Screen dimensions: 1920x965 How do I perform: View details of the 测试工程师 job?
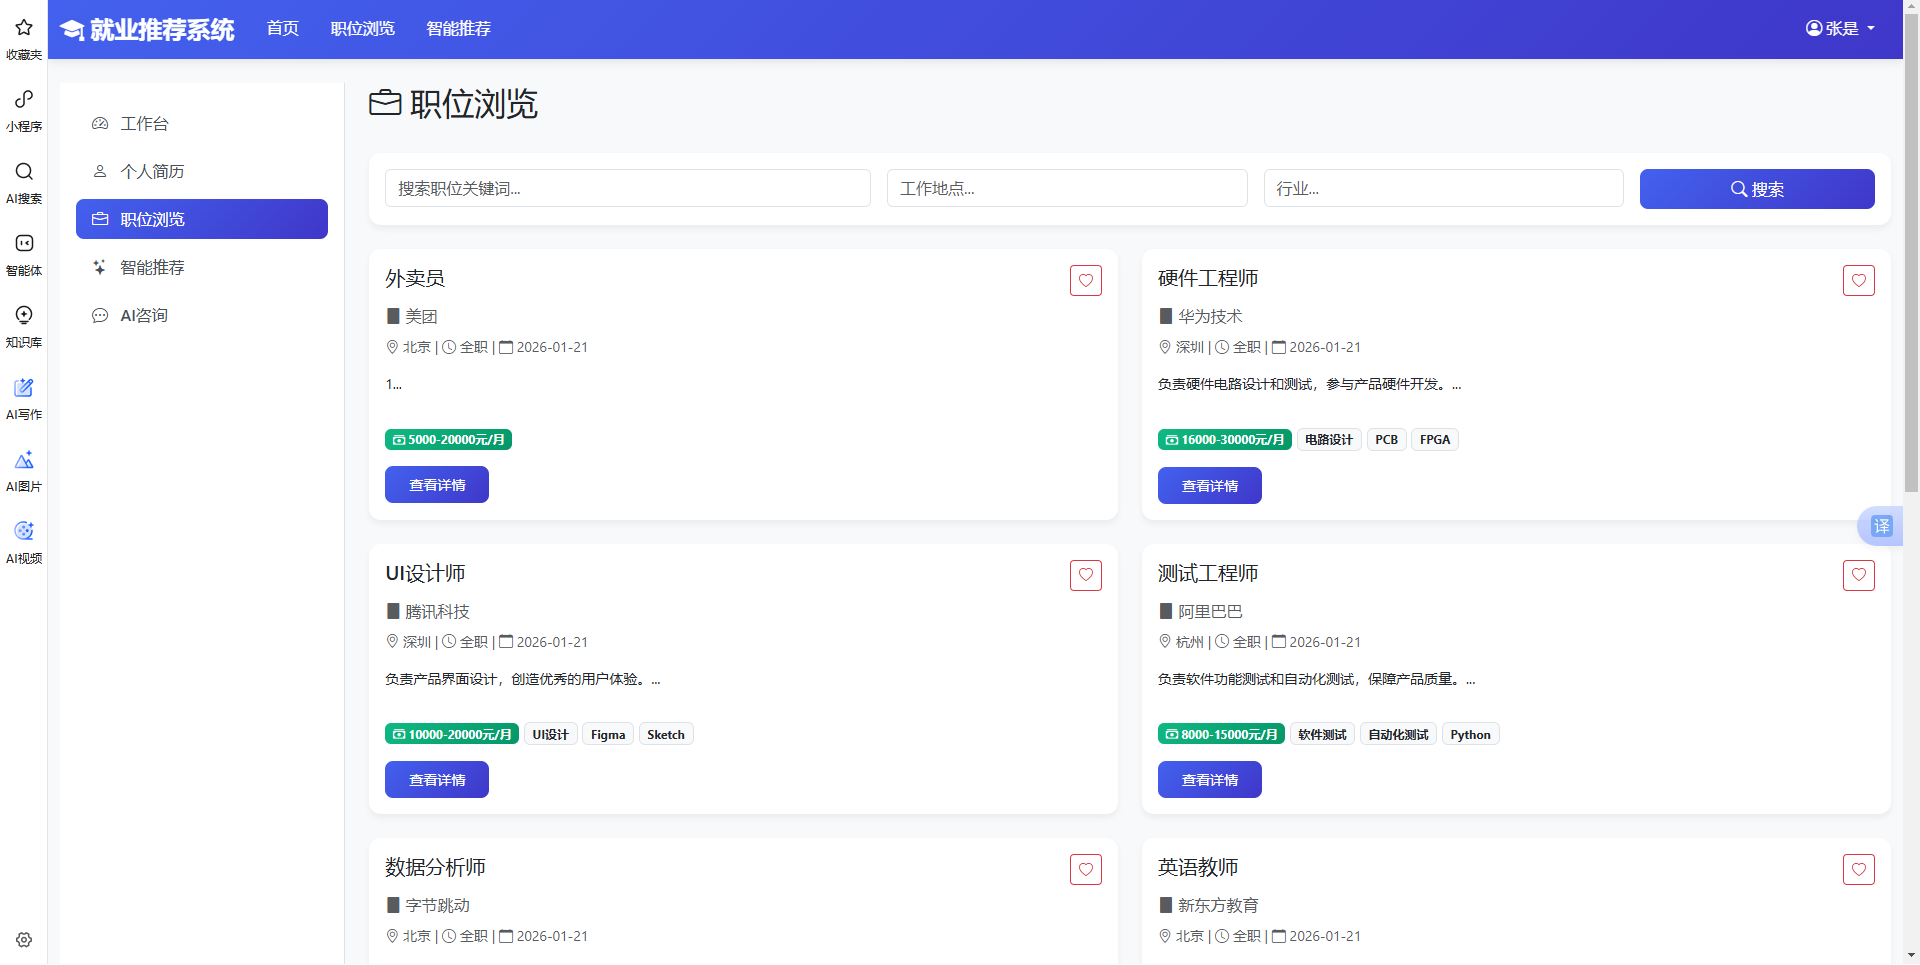pyautogui.click(x=1210, y=780)
